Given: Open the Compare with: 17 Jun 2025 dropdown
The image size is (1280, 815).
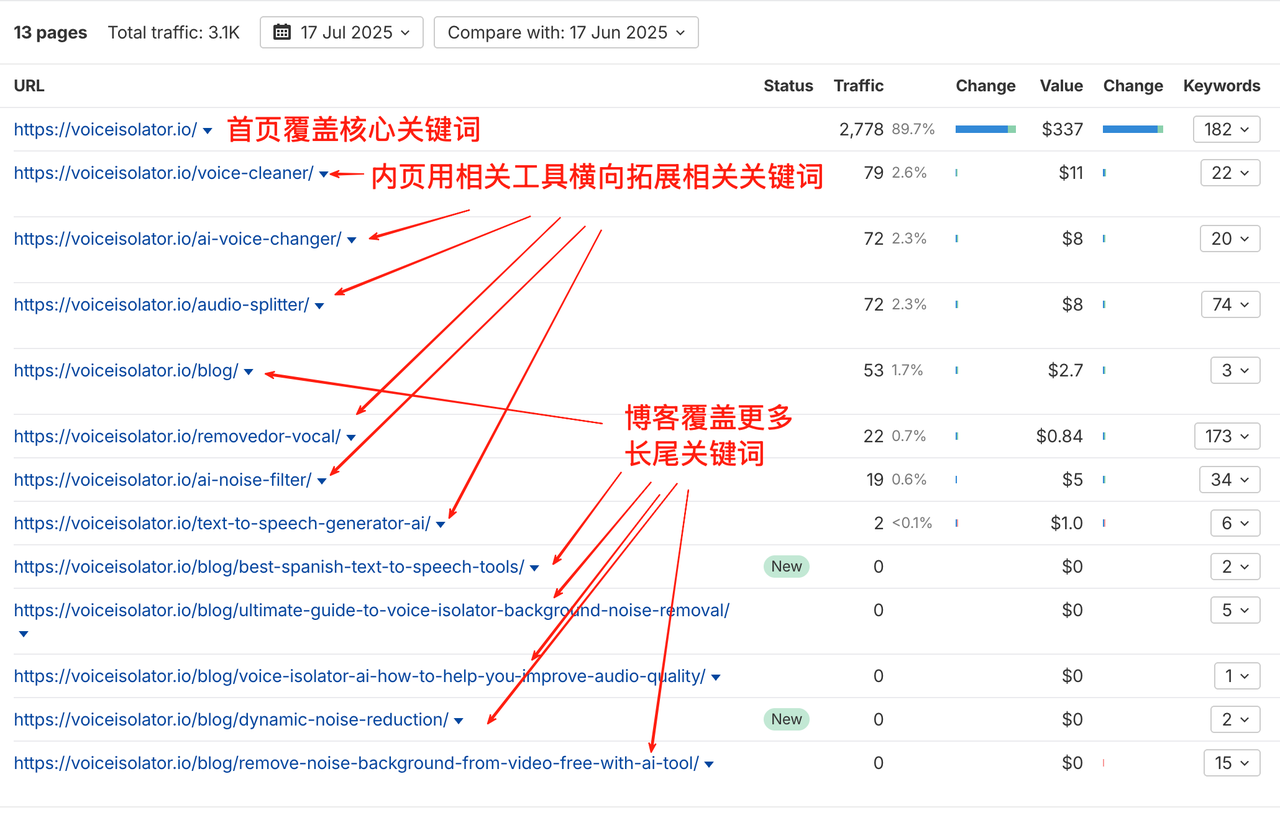Looking at the screenshot, I should tap(566, 32).
